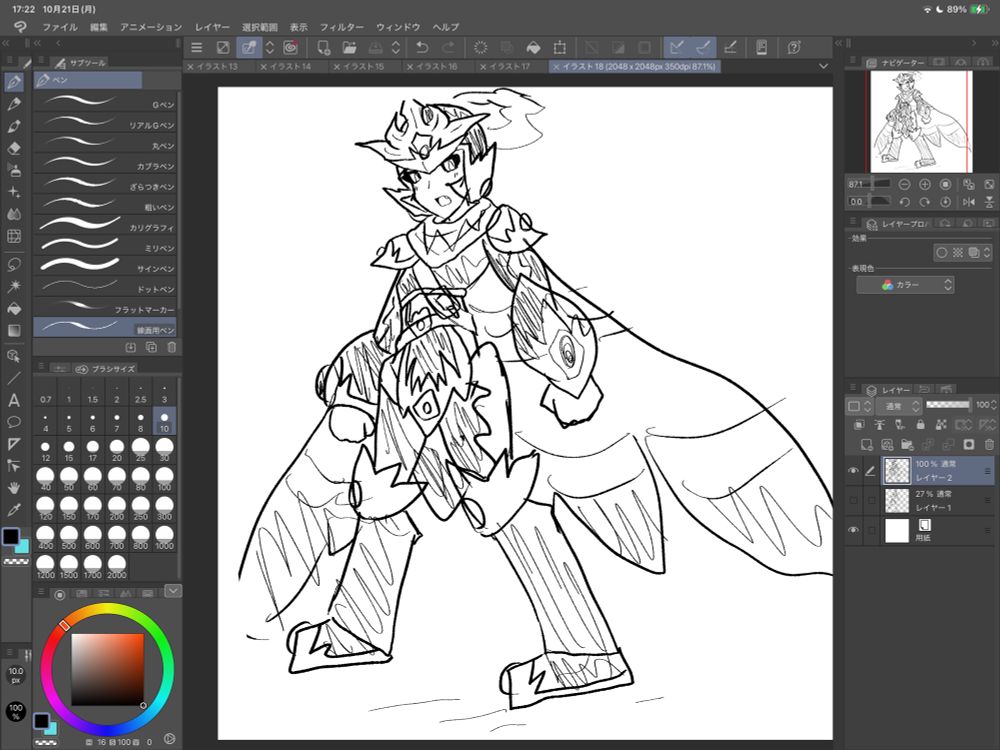Show レイヤー 1 by toggling visibility box

pyautogui.click(x=854, y=500)
